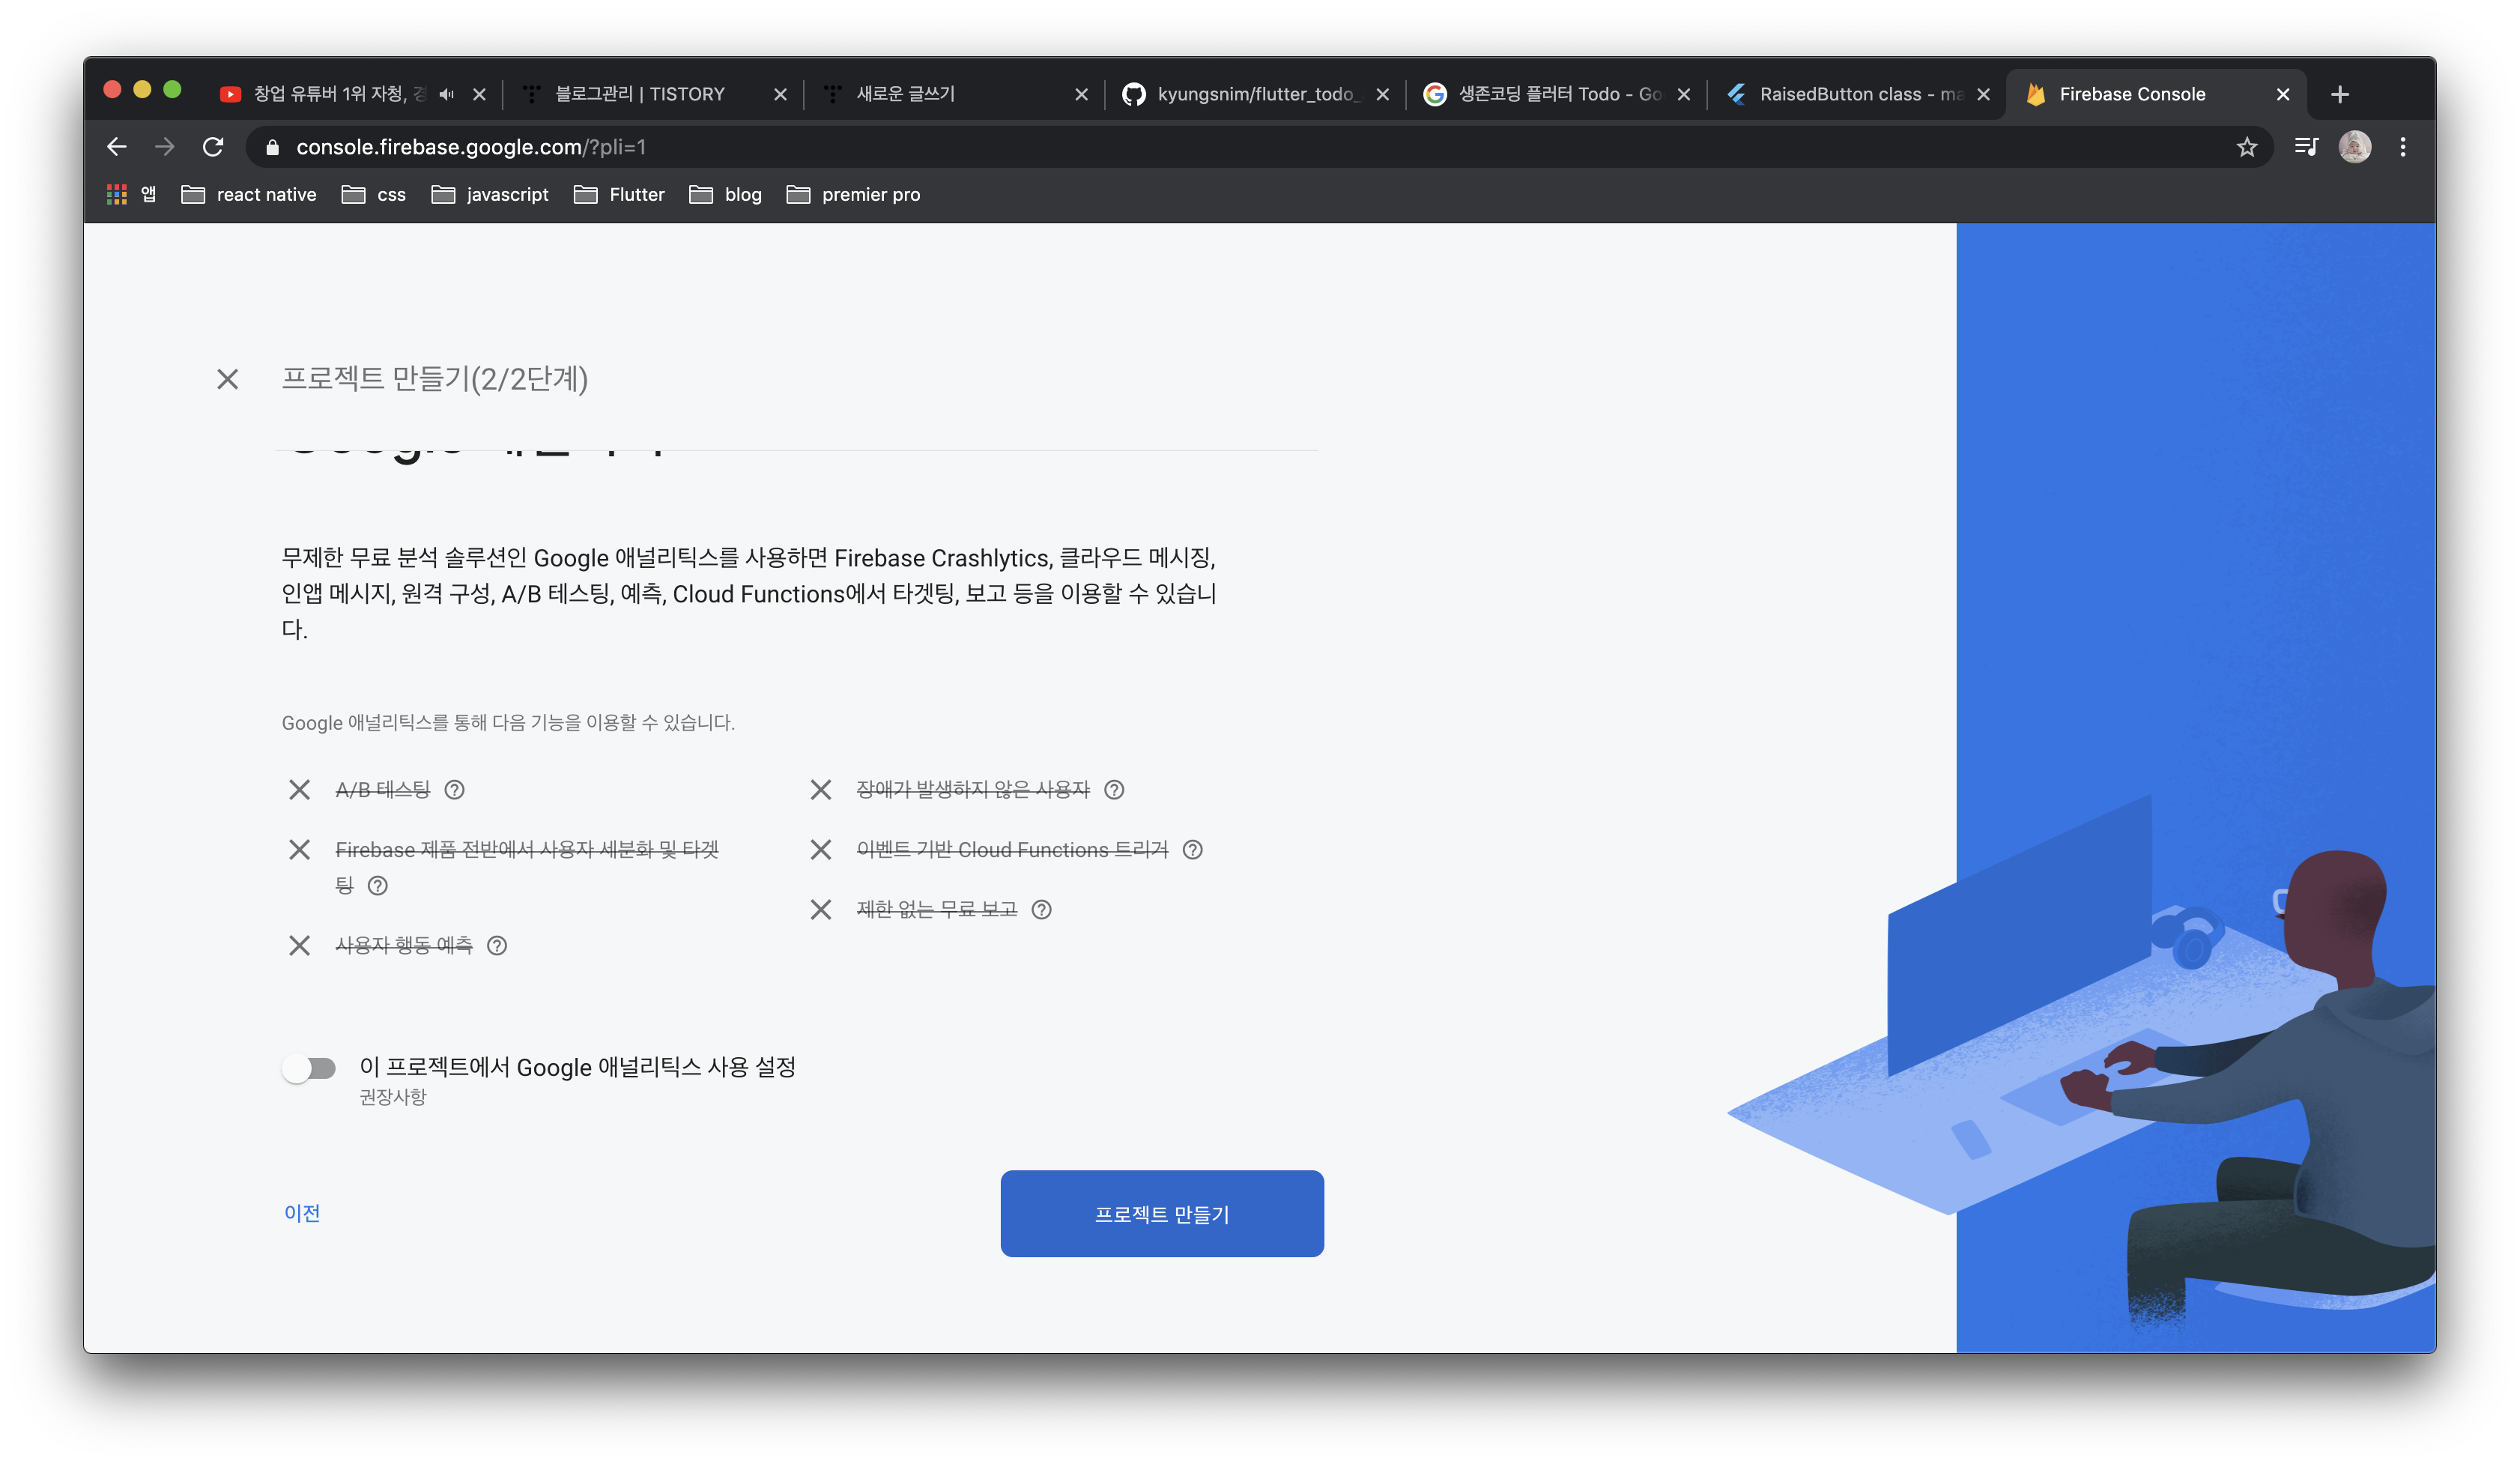The image size is (2520, 1464).
Task: Close the 프로젝트 만들기 wizard with X
Action: pyautogui.click(x=228, y=379)
